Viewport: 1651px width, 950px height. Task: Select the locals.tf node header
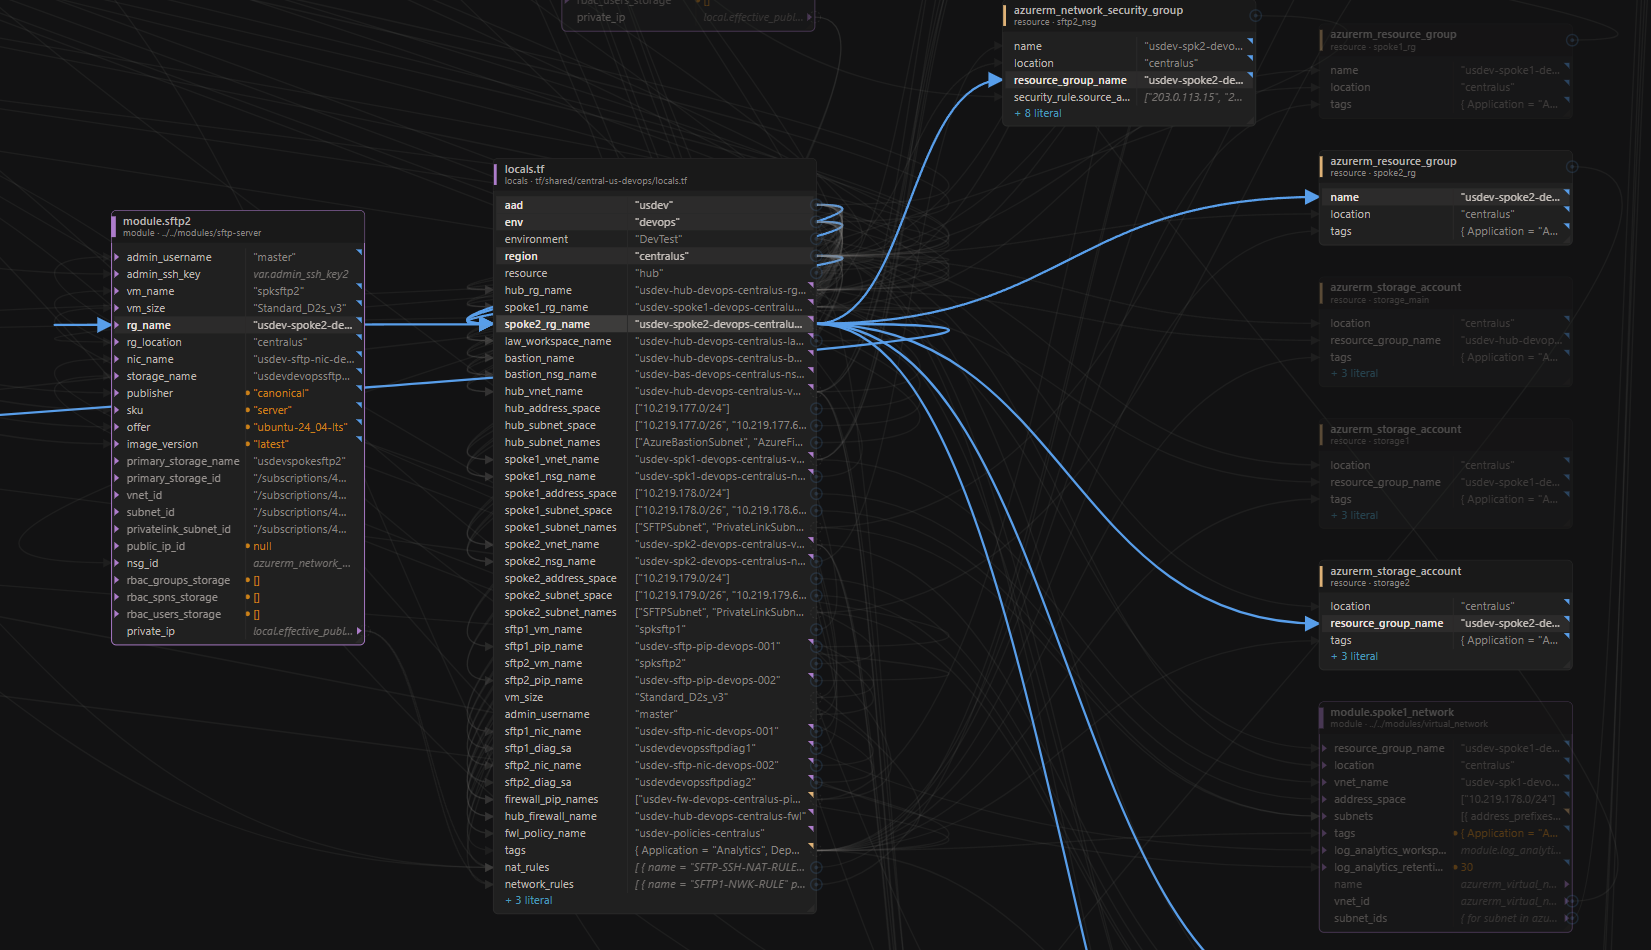[x=655, y=174]
